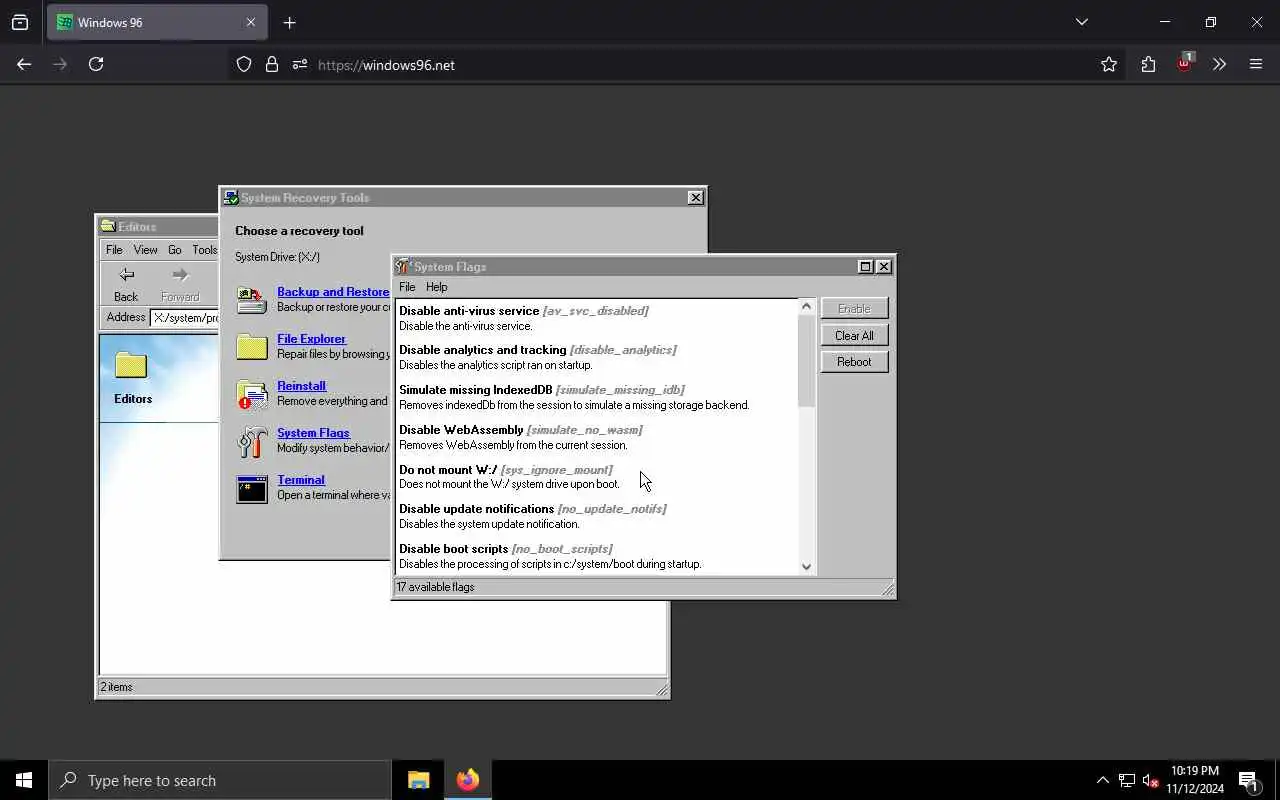This screenshot has height=800, width=1280.
Task: Click the taskbar clock and date
Action: pos(1195,780)
